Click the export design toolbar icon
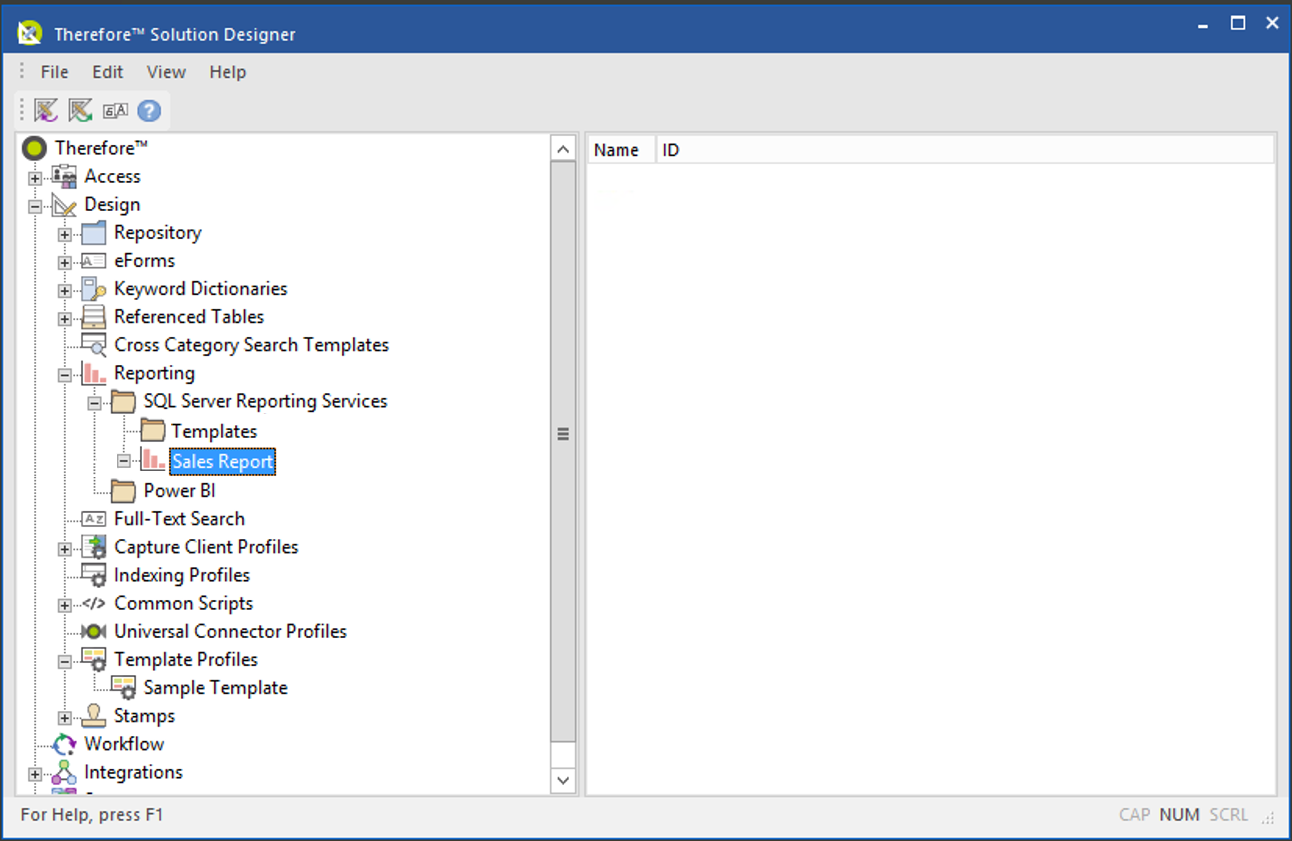1292x841 pixels. [x=79, y=110]
